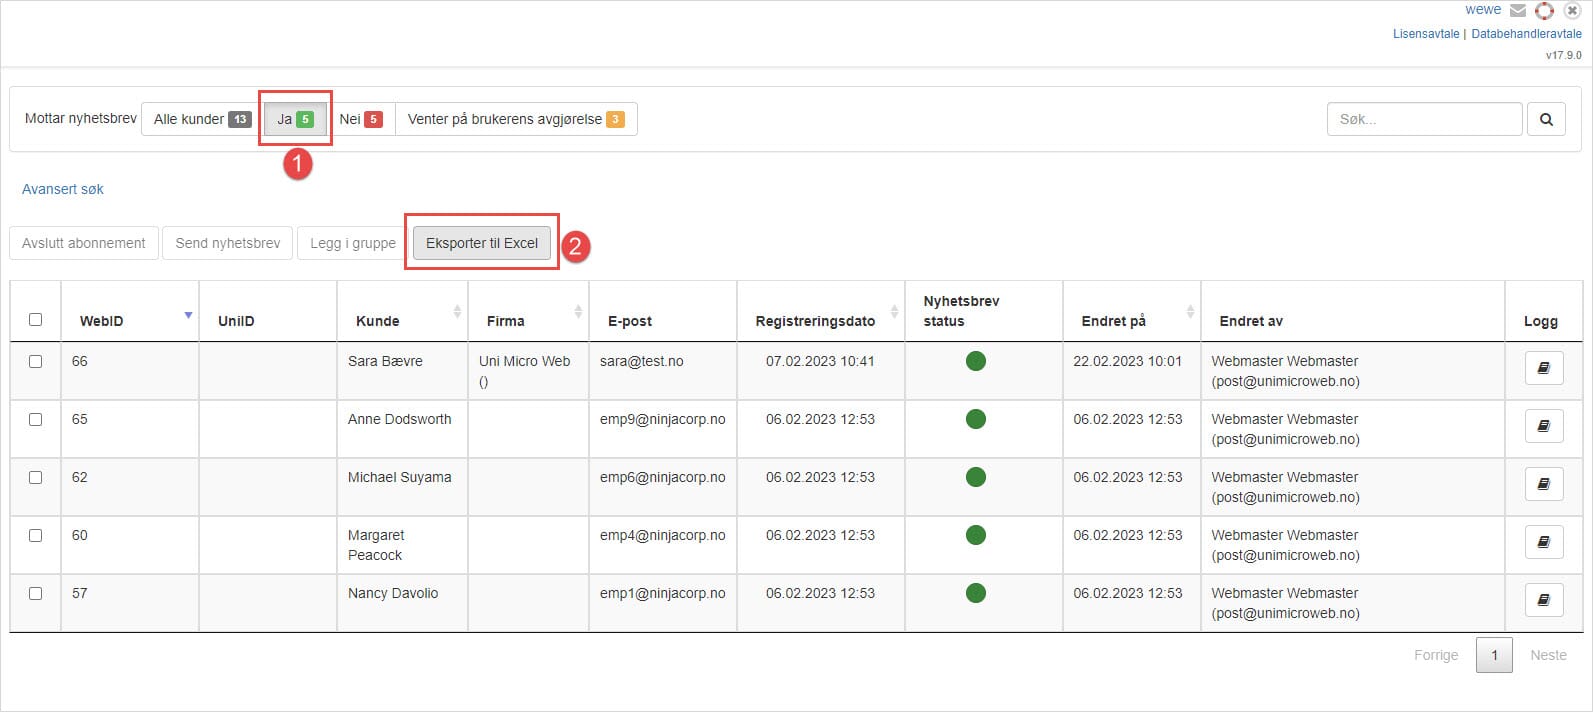Tick the select-all header checkbox
Viewport: 1593px width, 712px height.
pos(36,320)
